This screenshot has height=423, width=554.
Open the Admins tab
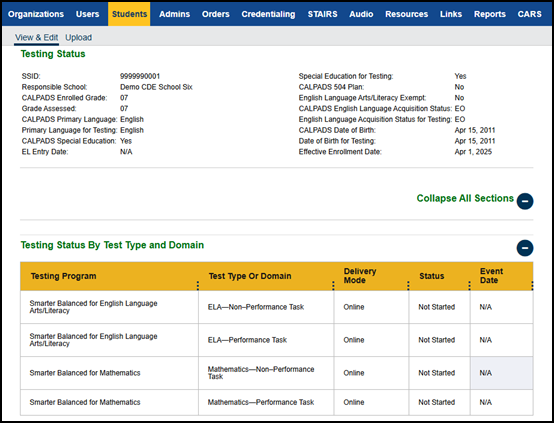click(175, 14)
